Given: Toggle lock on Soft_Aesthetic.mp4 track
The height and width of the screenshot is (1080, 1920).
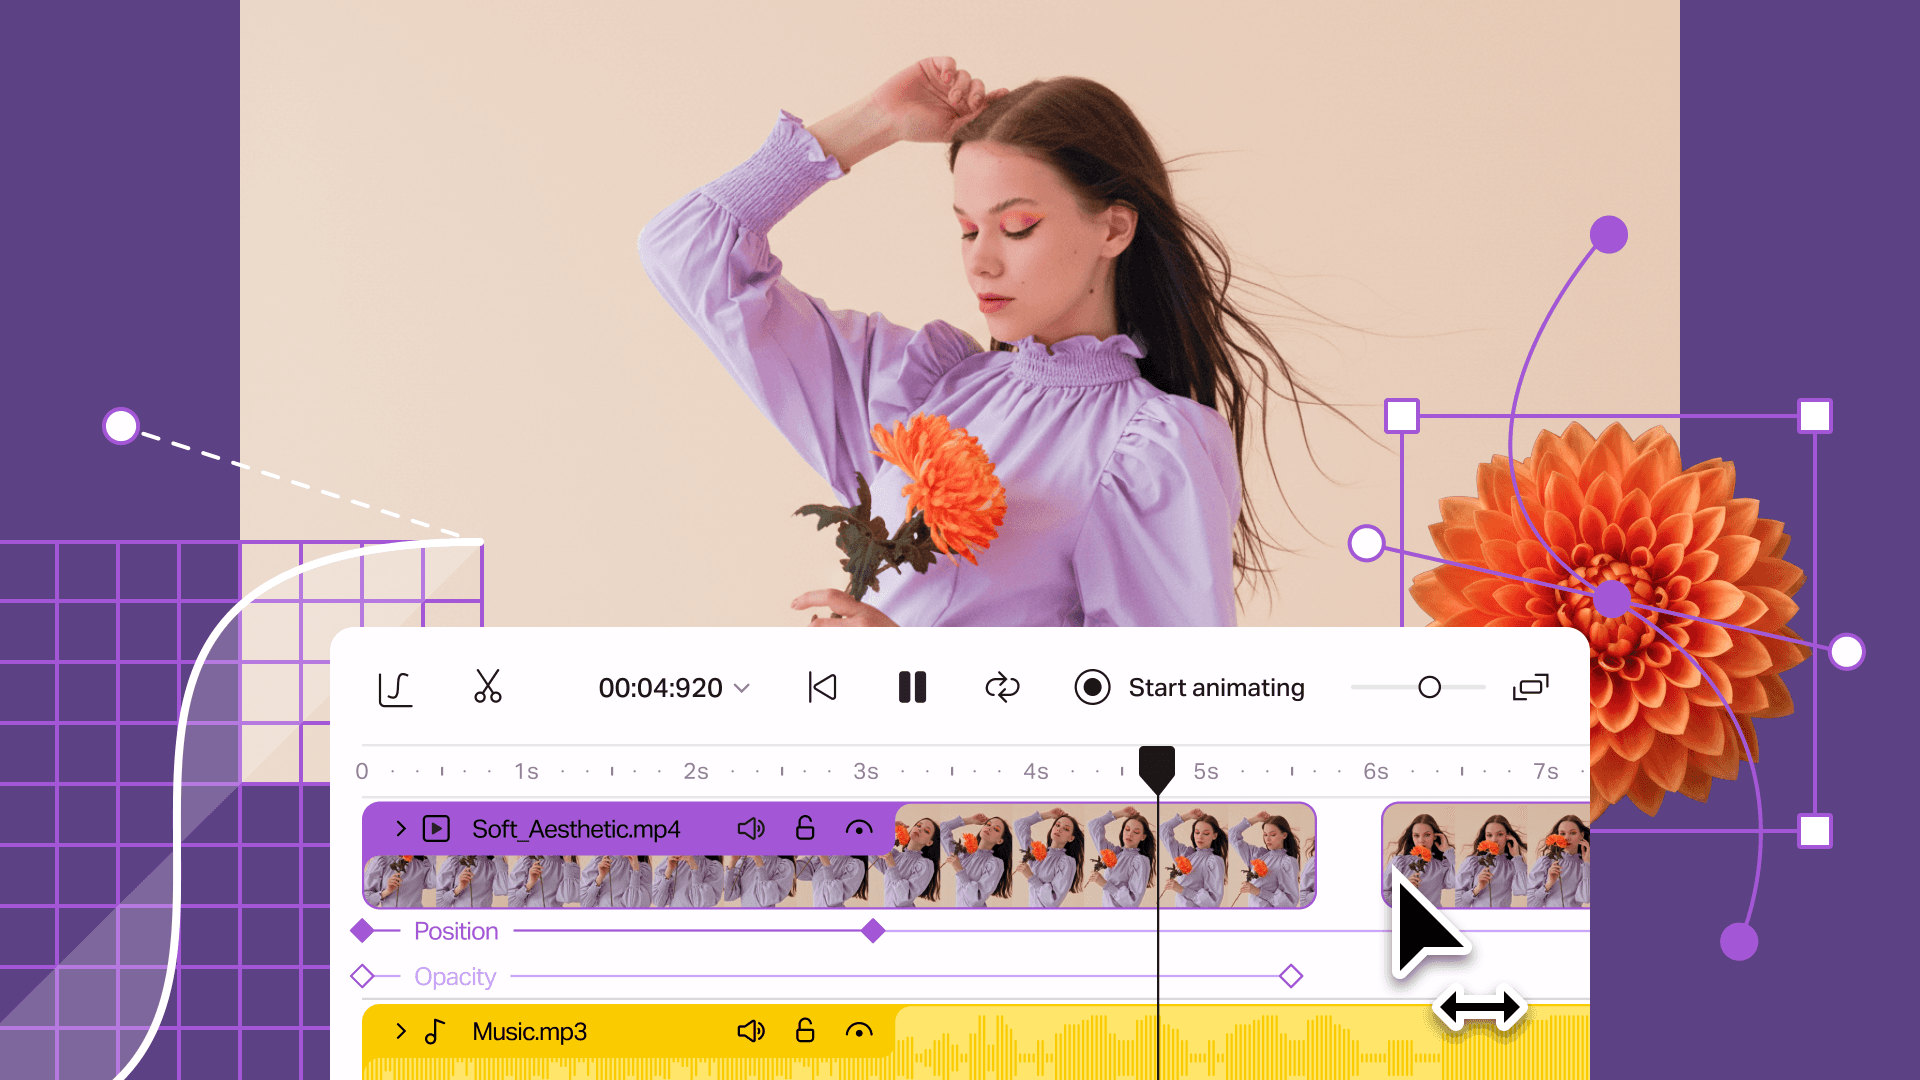Looking at the screenshot, I should [805, 828].
